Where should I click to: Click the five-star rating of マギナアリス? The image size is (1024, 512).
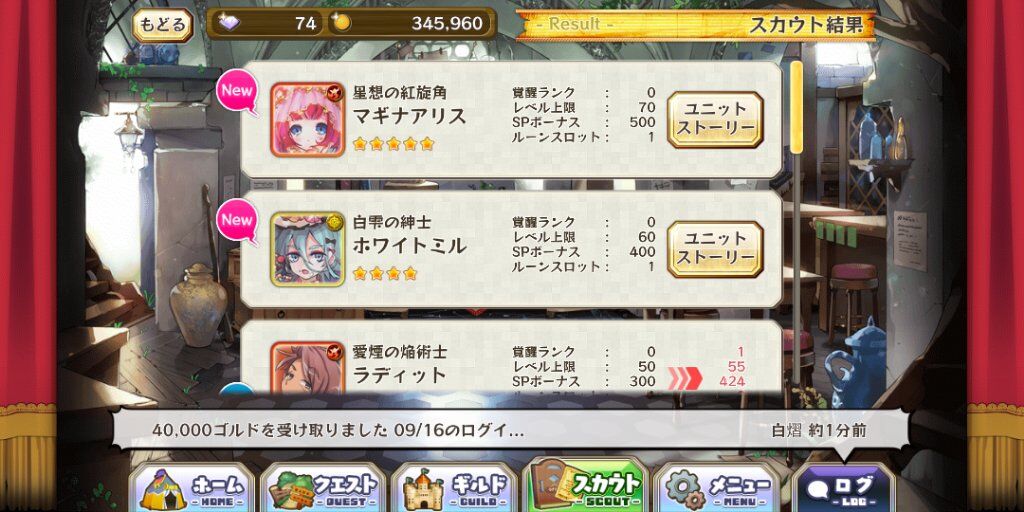pyautogui.click(x=393, y=144)
